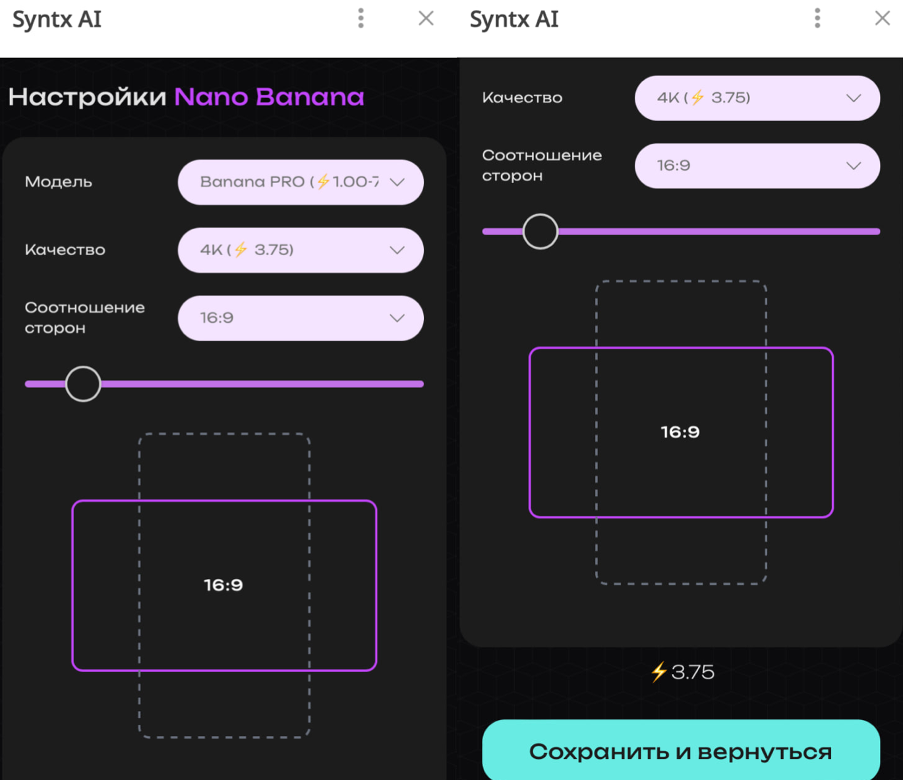Screen dimensions: 904x780
Task: Select the purple 16:9 frame in right preview
Action: point(681,432)
